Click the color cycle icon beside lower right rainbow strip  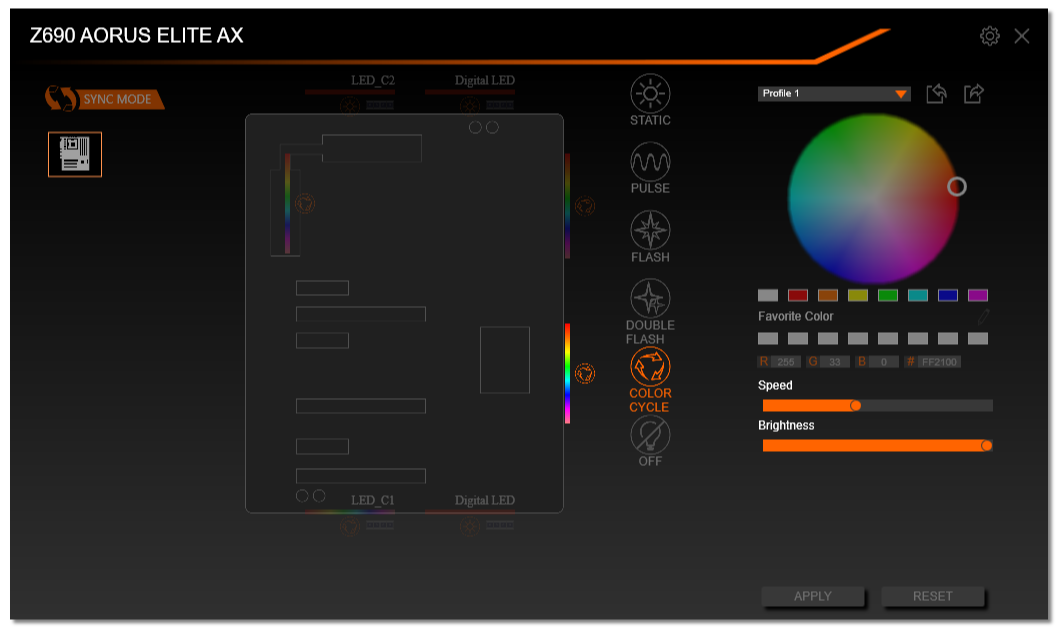tap(585, 373)
